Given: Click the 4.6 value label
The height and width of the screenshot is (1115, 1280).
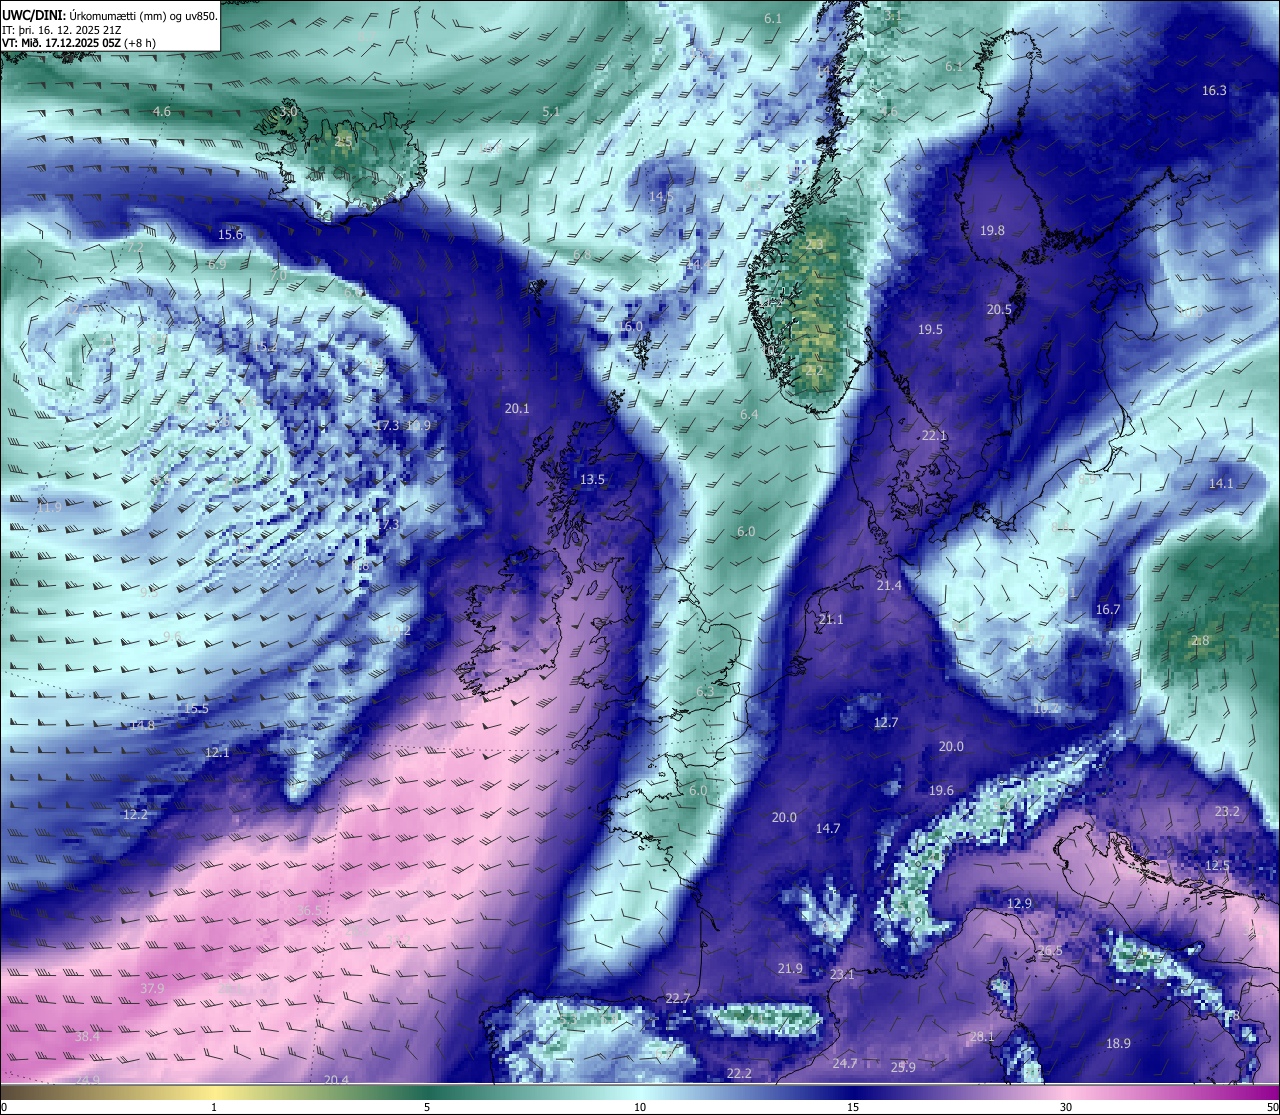Looking at the screenshot, I should 162,111.
